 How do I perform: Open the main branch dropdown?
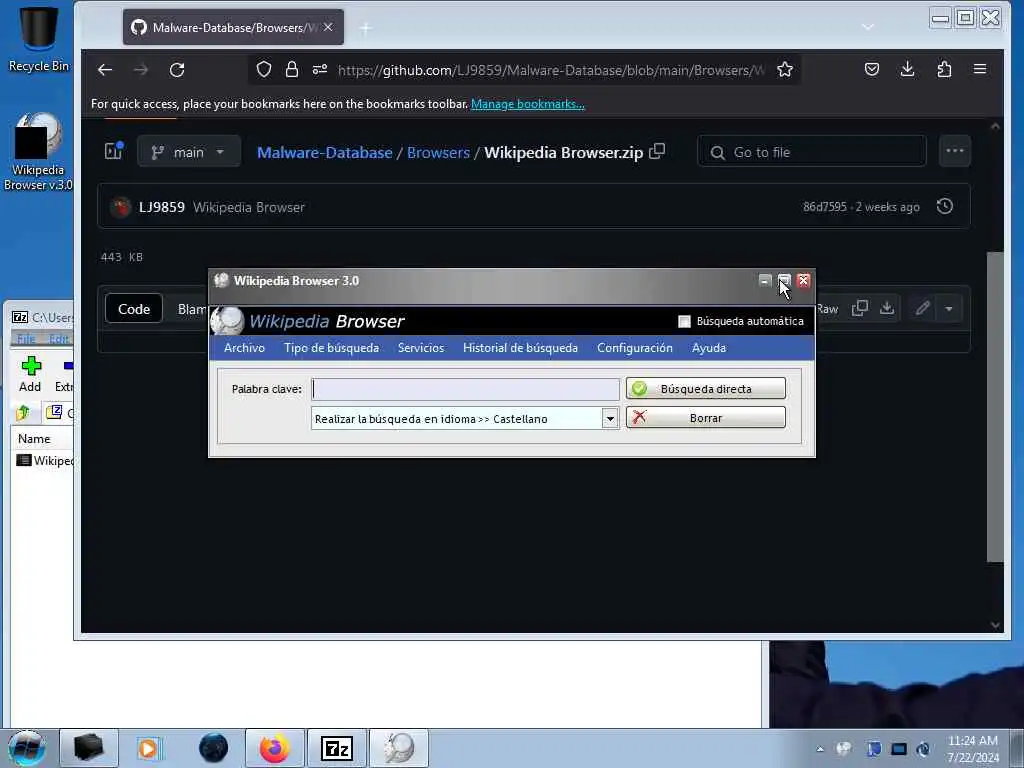click(x=189, y=152)
